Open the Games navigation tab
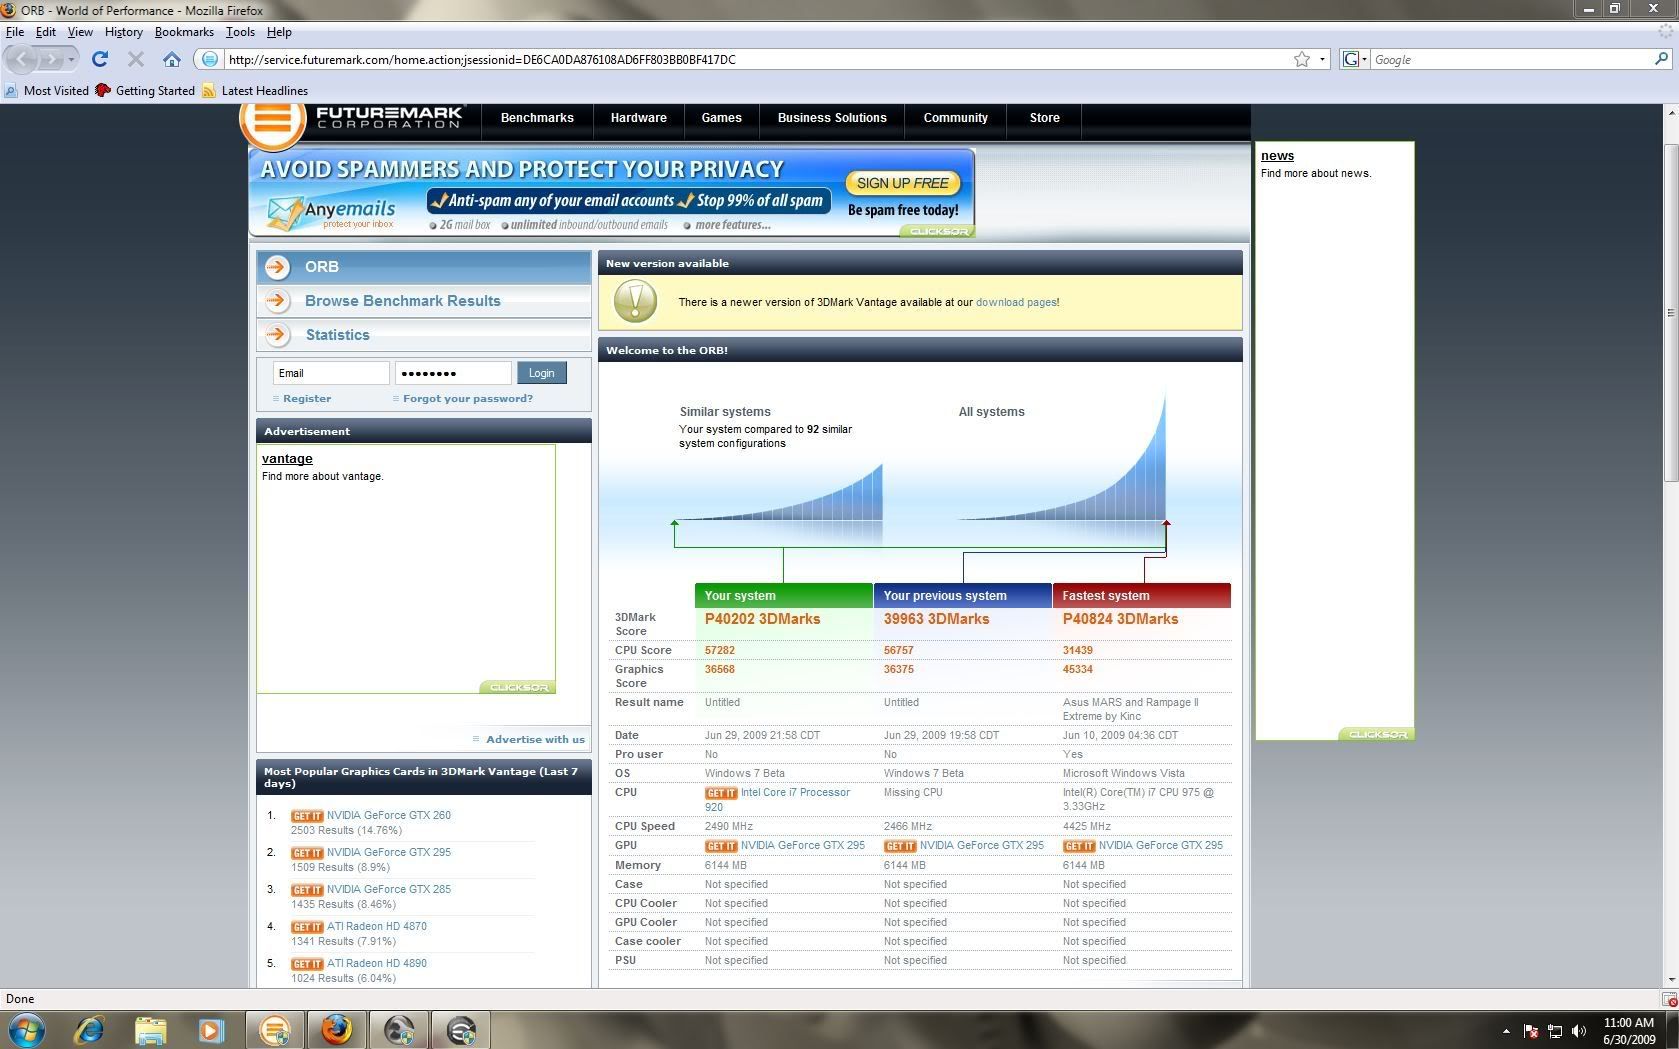1679x1049 pixels. (x=721, y=118)
